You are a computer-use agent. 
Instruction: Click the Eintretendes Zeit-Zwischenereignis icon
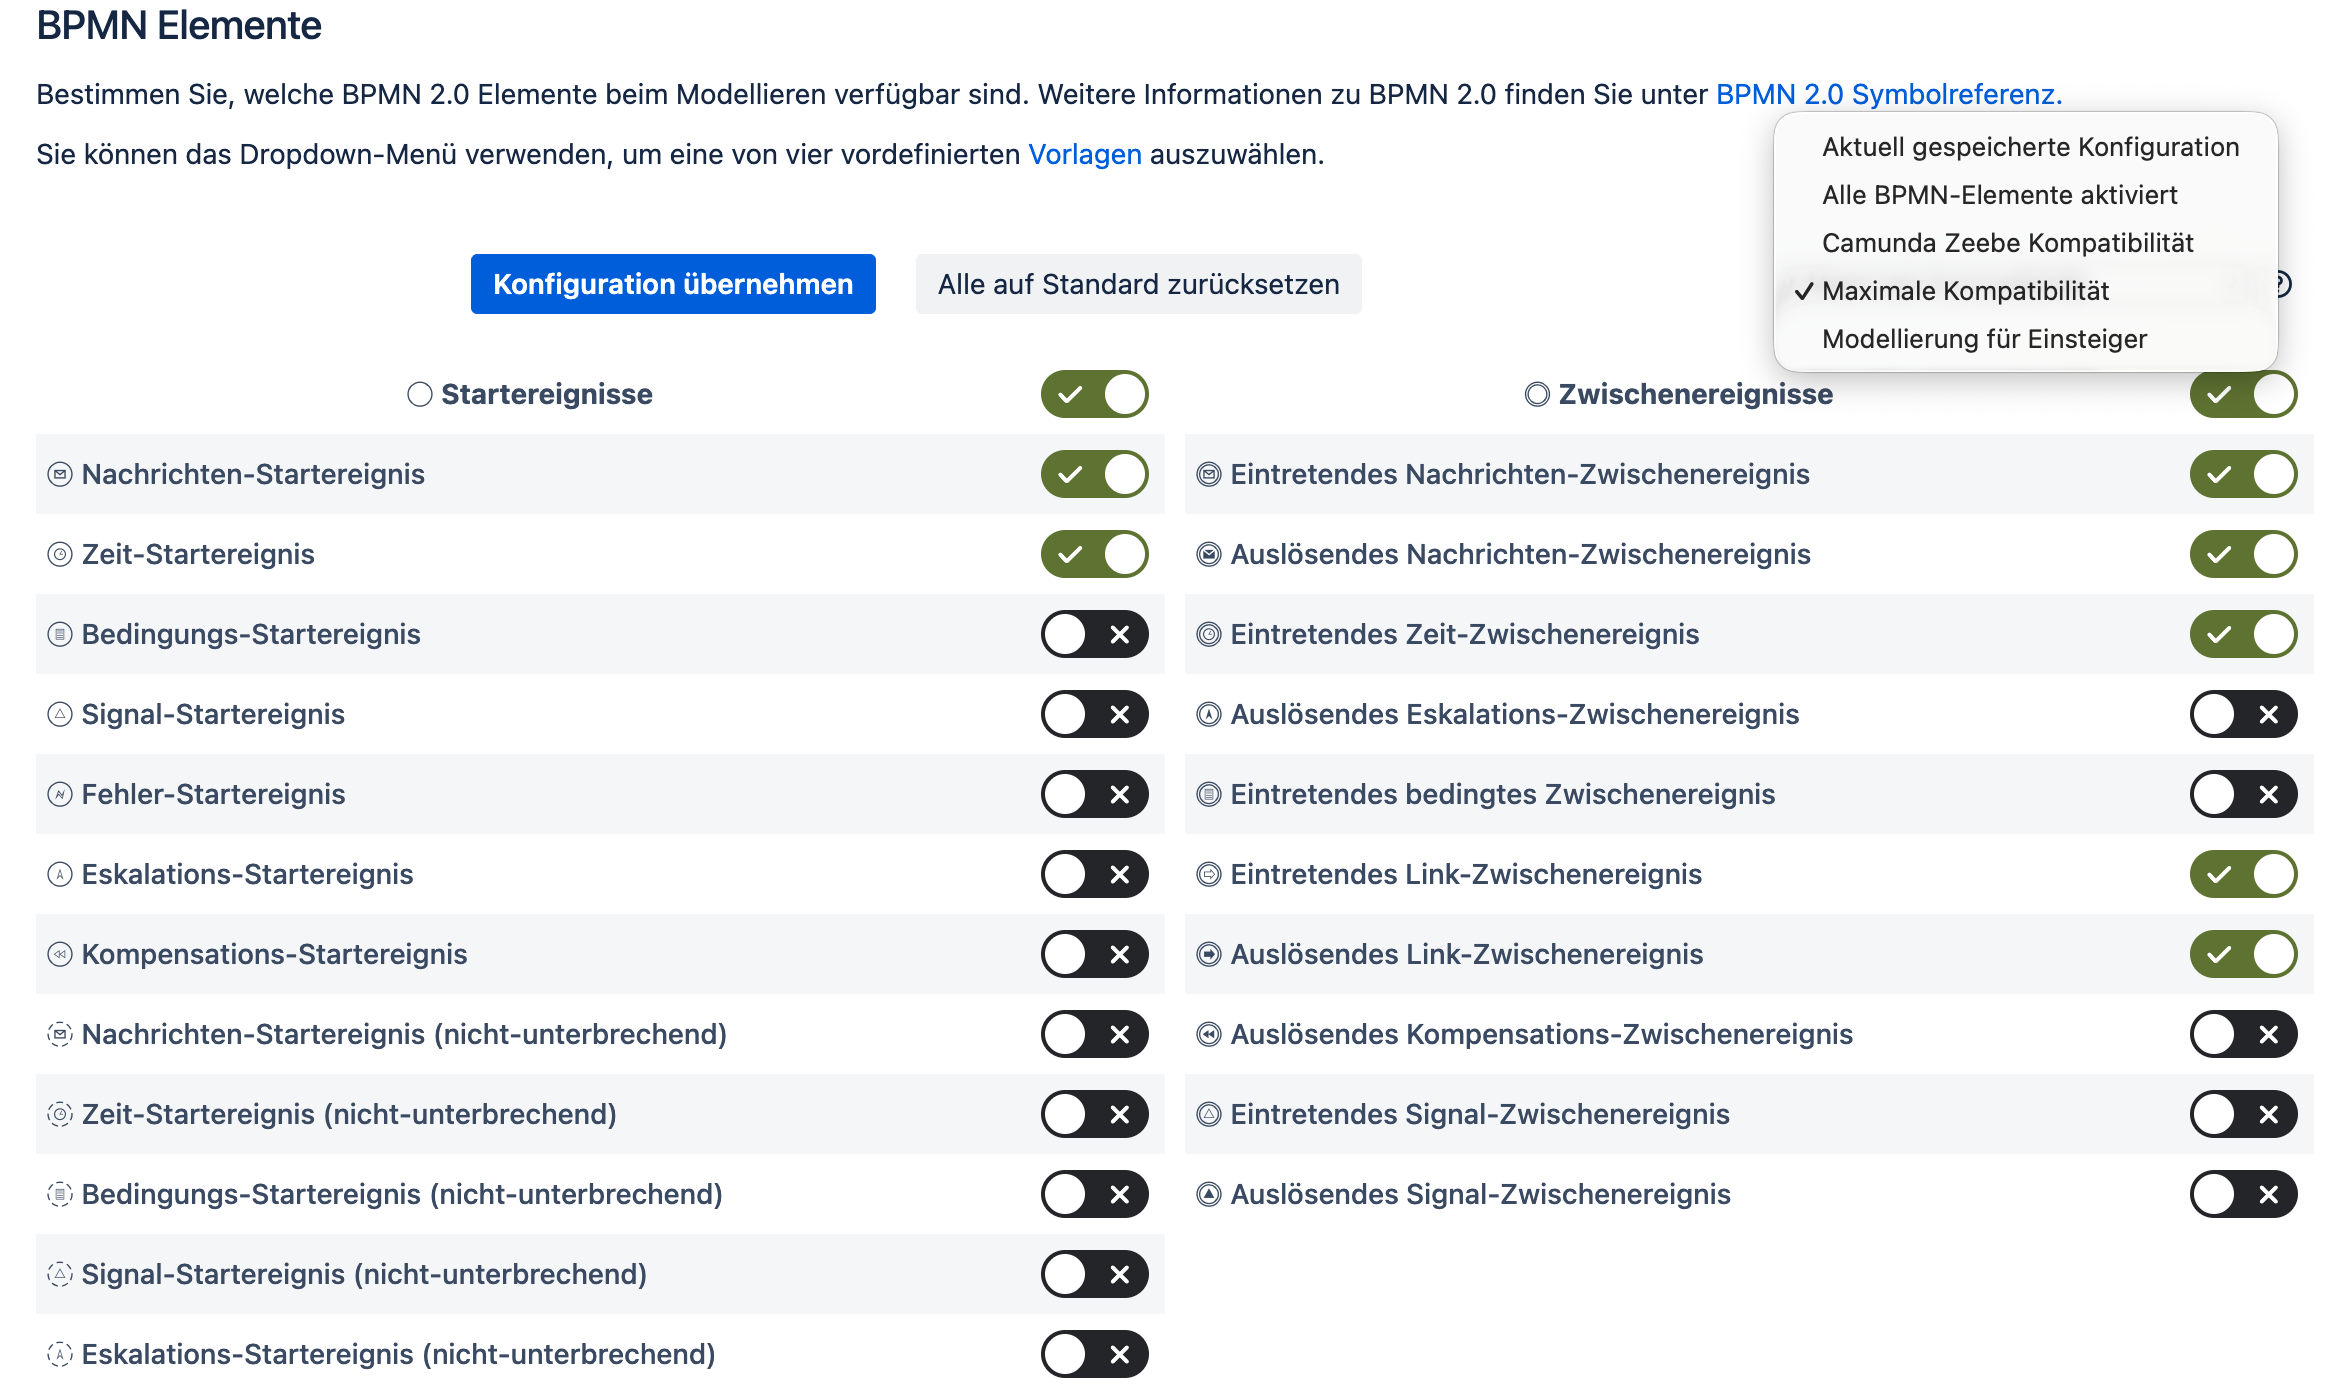coord(1209,634)
